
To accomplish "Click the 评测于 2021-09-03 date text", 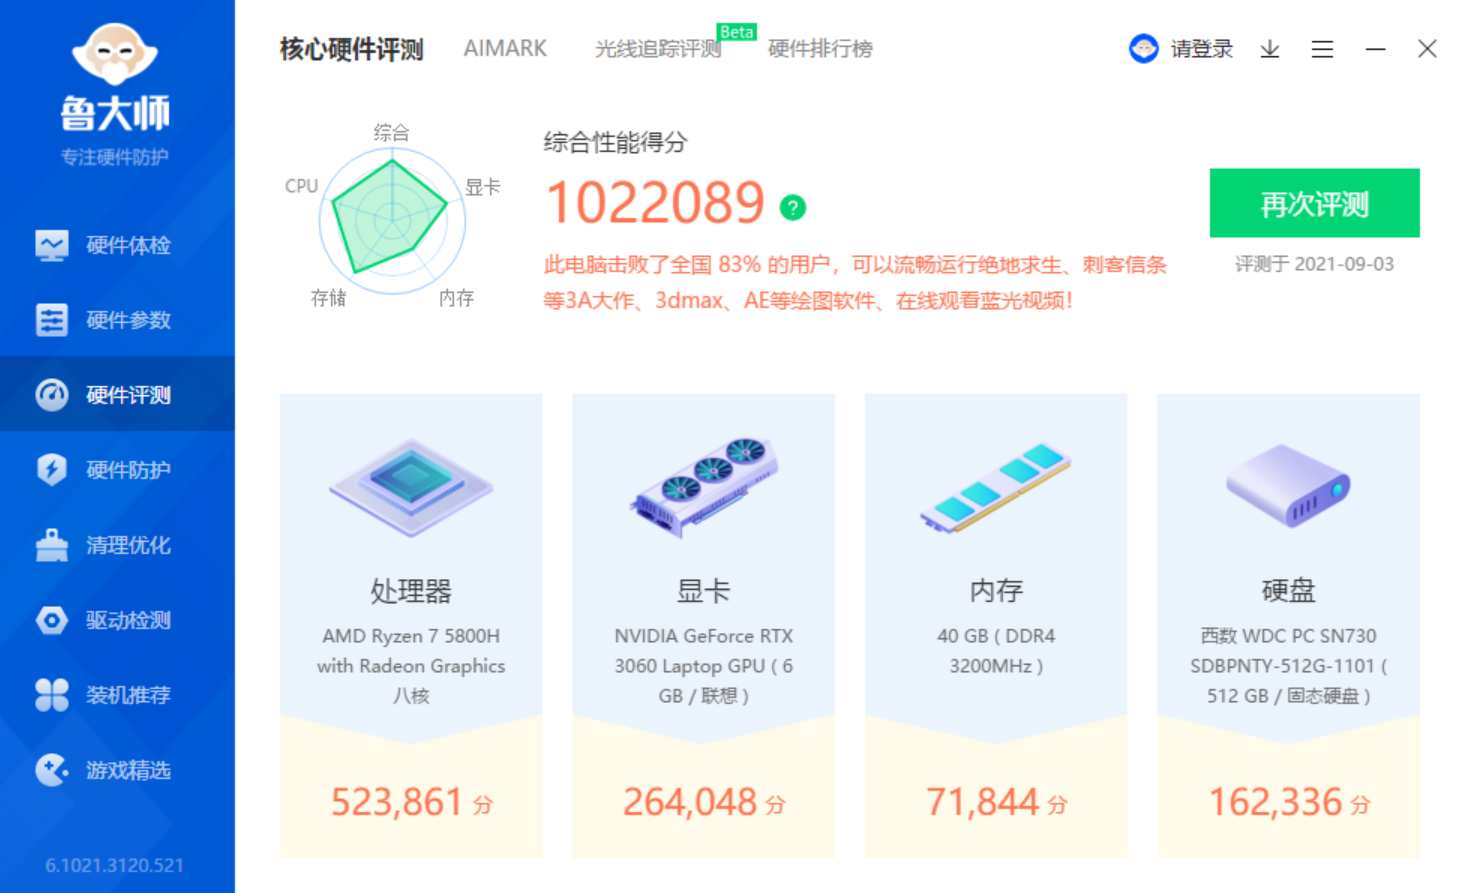I will pyautogui.click(x=1314, y=264).
